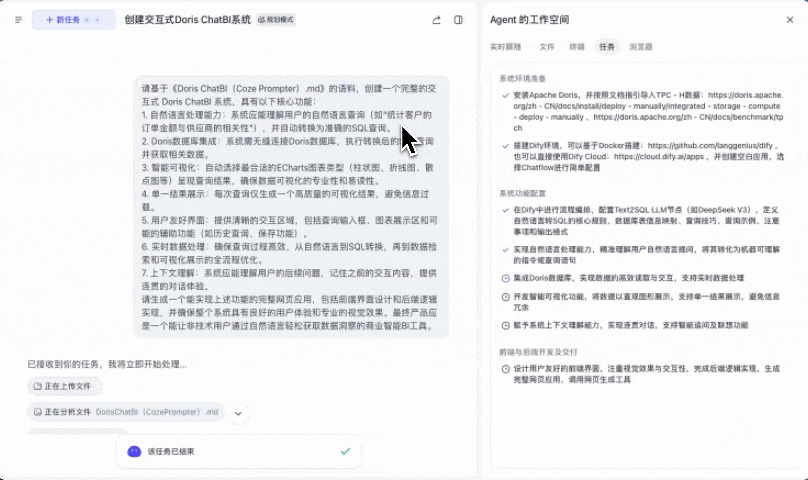808x480 pixels.
Task: Click checkmark beside 实现自然语言处理能力 task
Action: (506, 250)
